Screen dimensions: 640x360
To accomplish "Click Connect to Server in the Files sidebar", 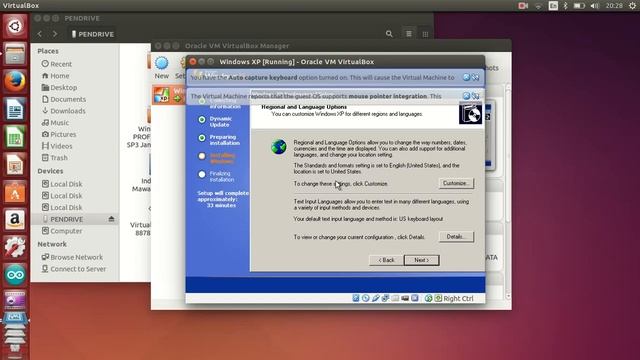I will 73,269.
